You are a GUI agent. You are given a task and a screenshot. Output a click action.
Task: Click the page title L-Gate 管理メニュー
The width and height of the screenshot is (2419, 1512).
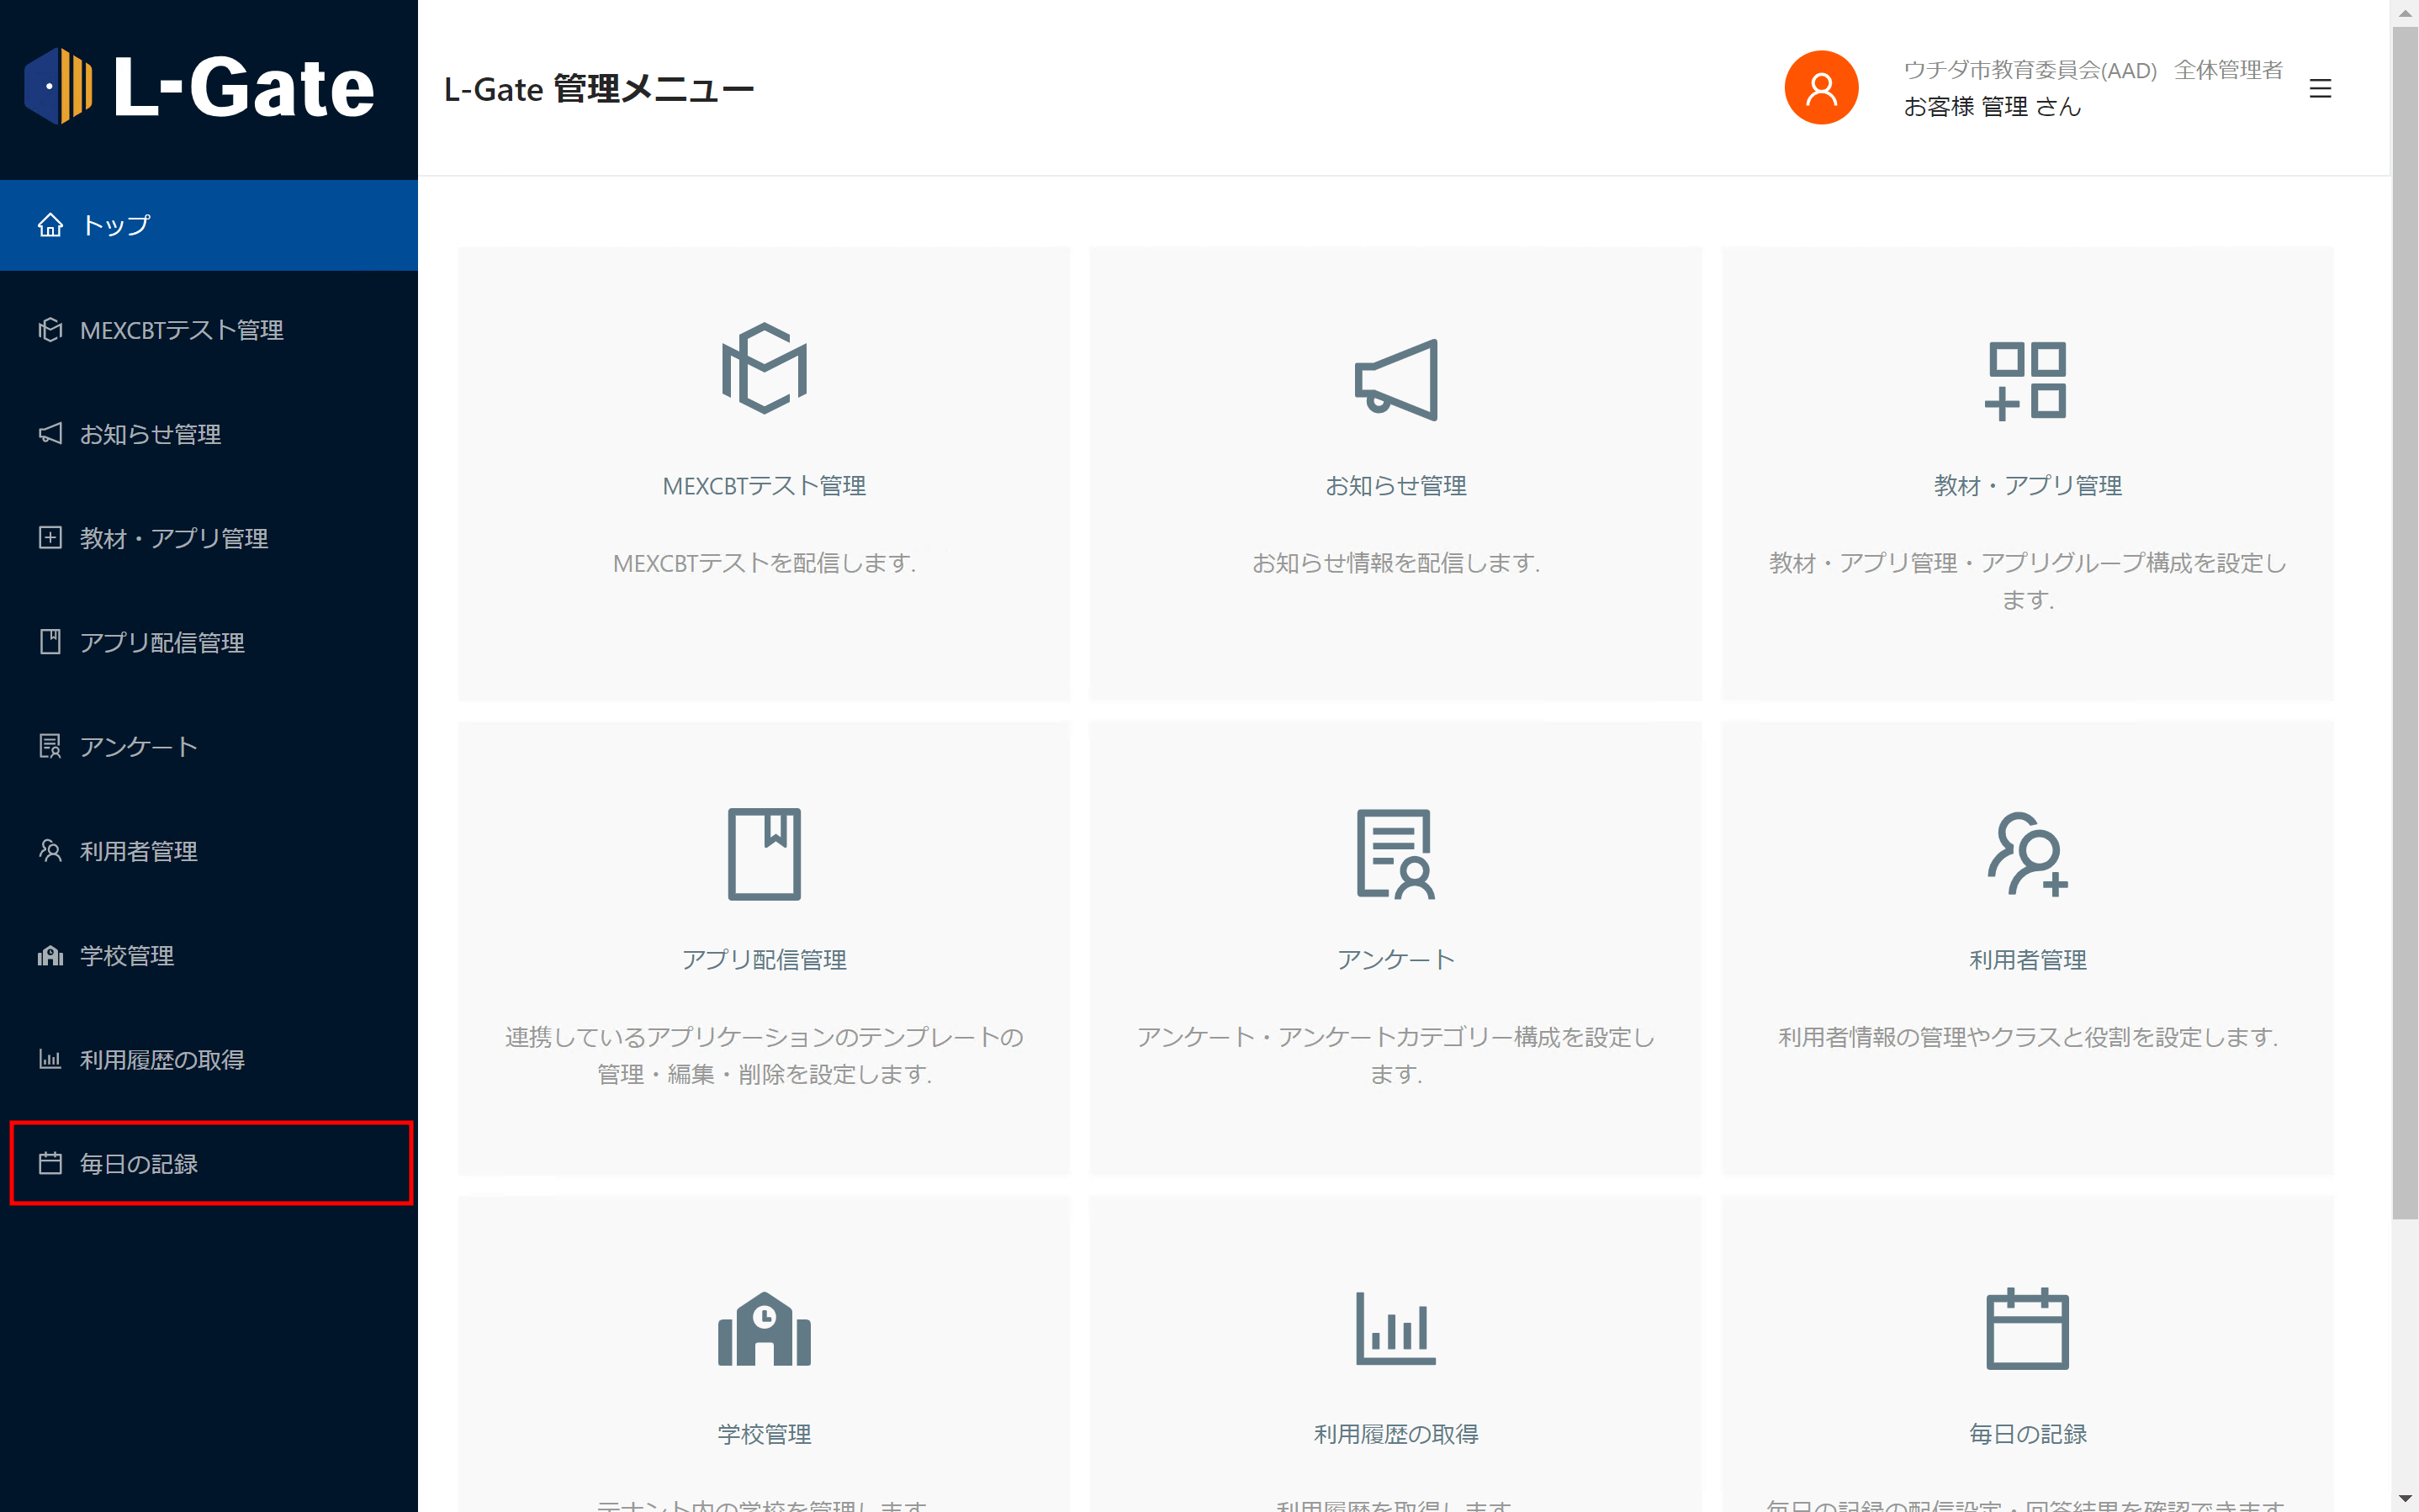point(598,89)
